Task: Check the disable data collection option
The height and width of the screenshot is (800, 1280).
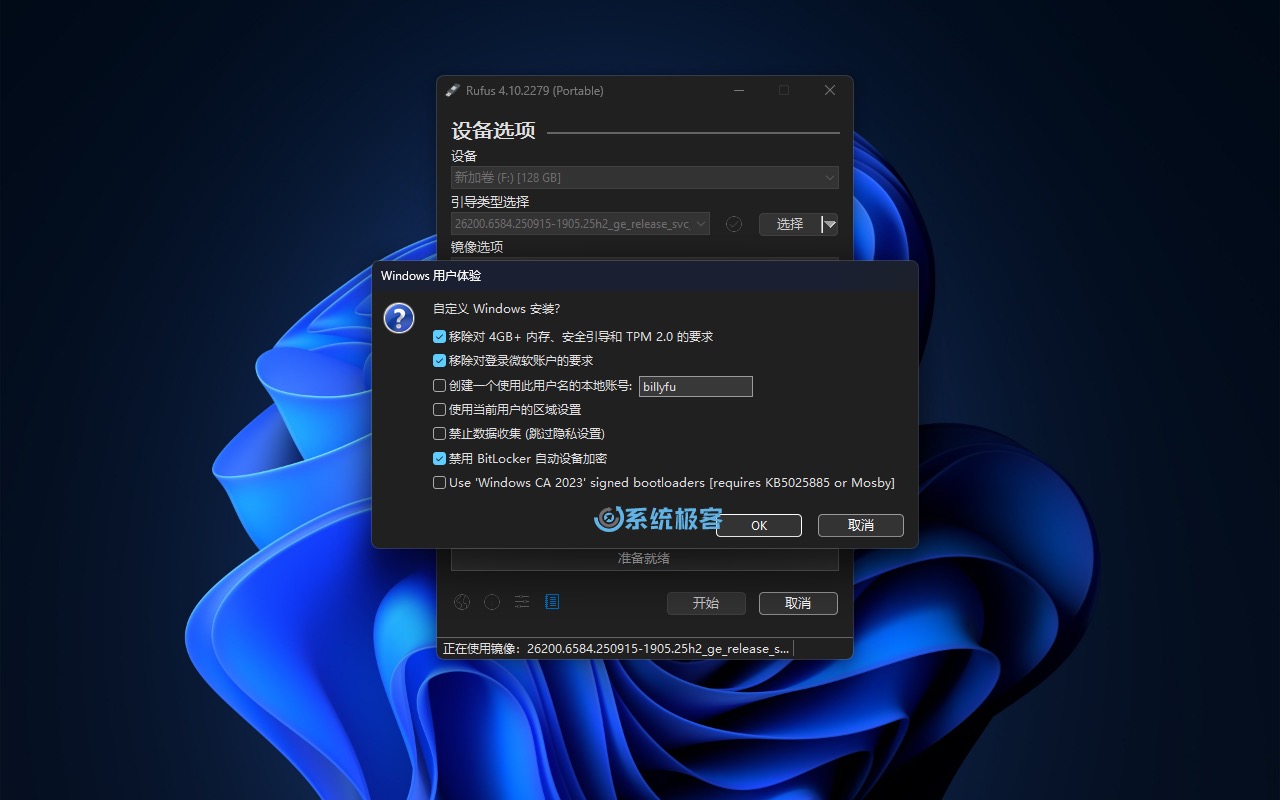Action: [439, 434]
